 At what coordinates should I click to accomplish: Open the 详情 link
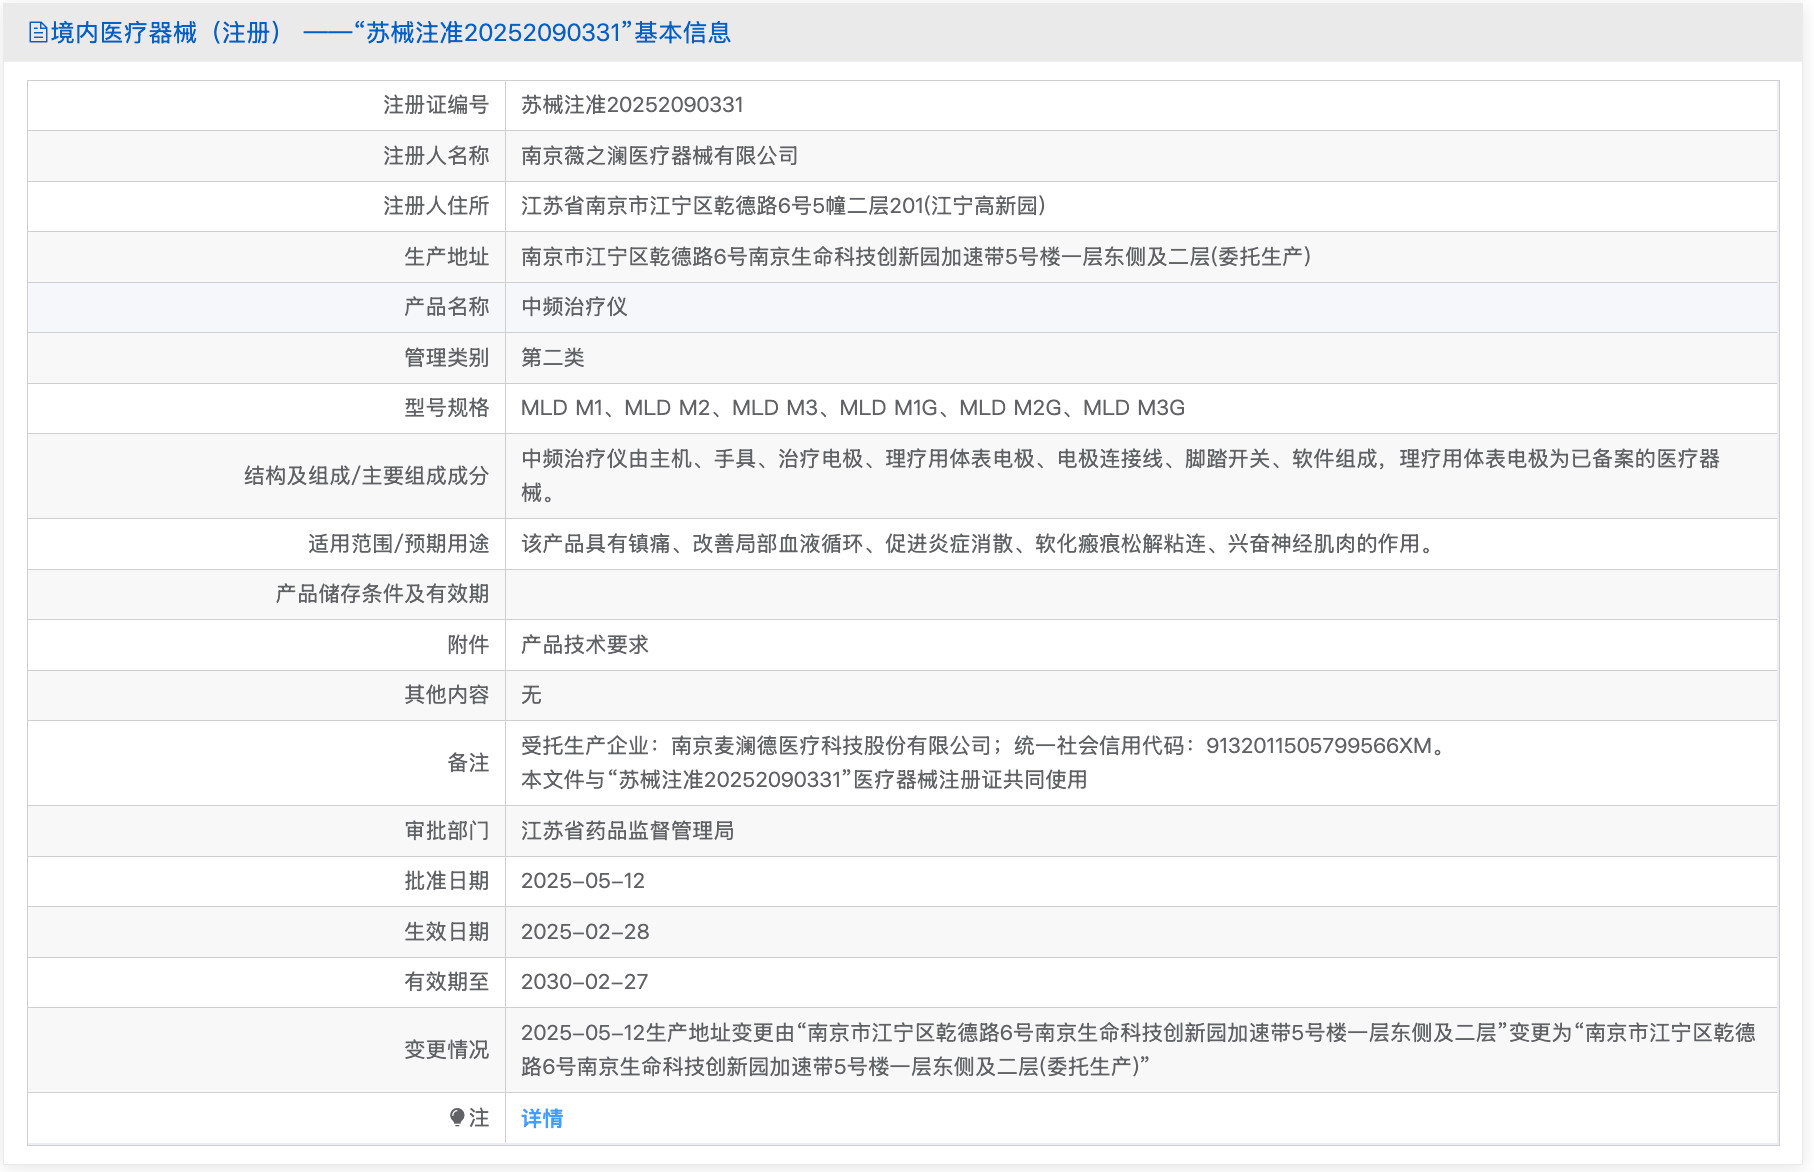(x=542, y=1118)
